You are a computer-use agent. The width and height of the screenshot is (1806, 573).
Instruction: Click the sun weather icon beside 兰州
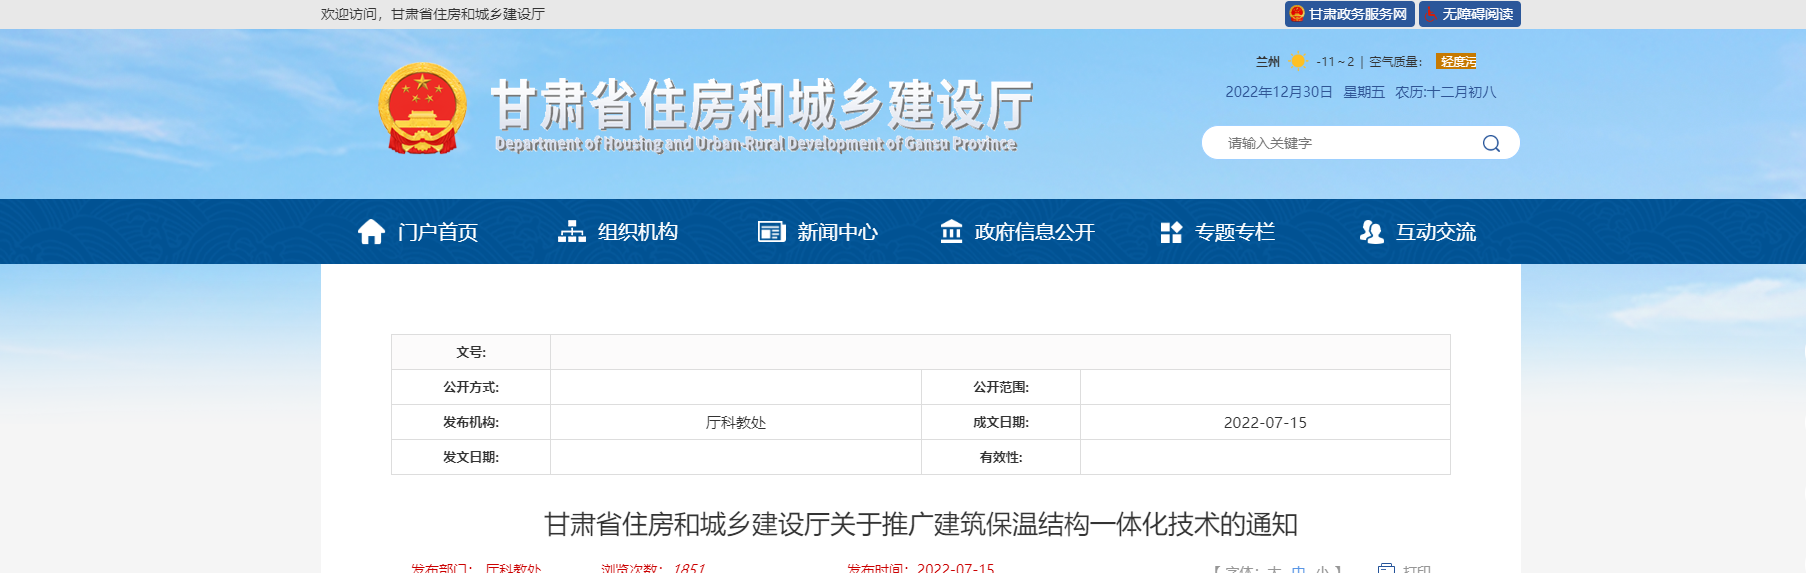tap(1297, 62)
